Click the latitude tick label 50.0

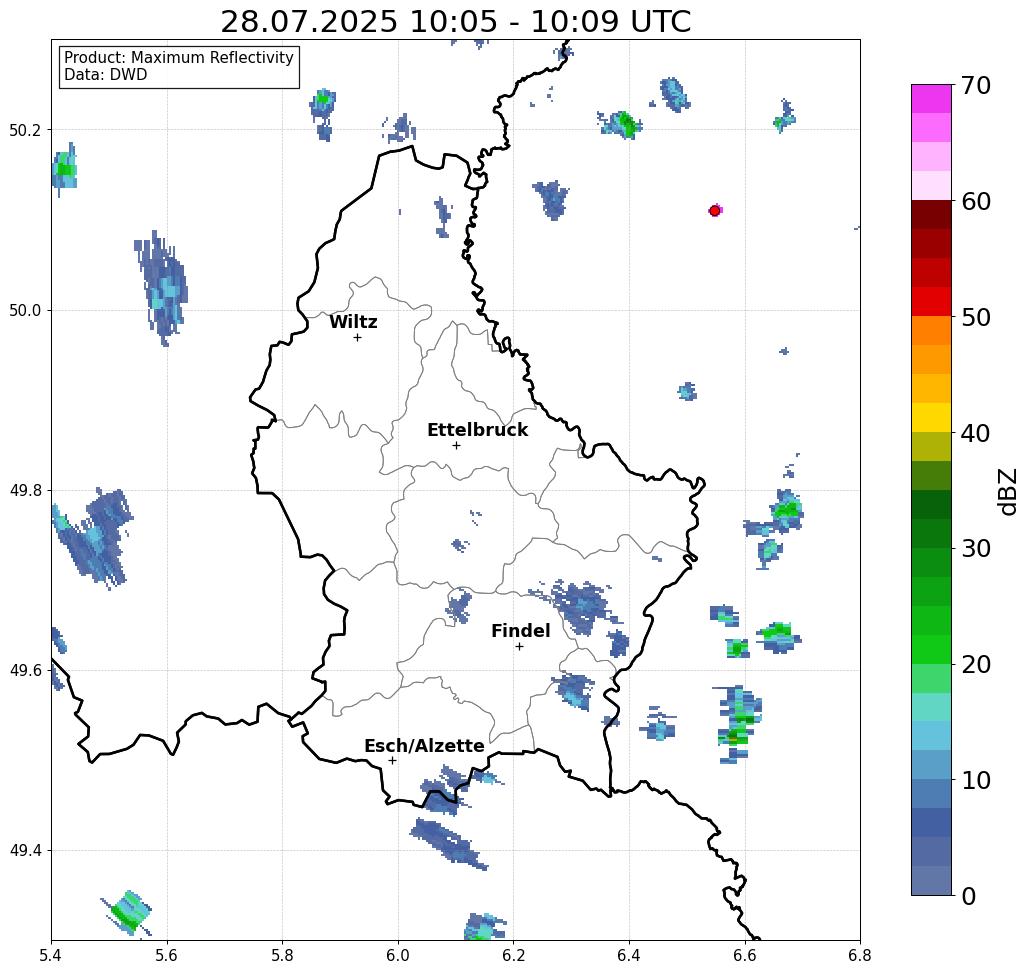pos(25,310)
